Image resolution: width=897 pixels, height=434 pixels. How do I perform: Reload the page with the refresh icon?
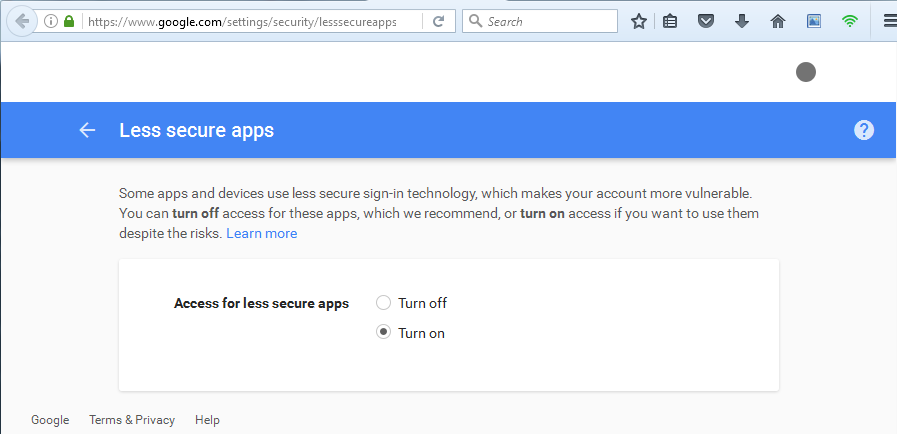438,21
